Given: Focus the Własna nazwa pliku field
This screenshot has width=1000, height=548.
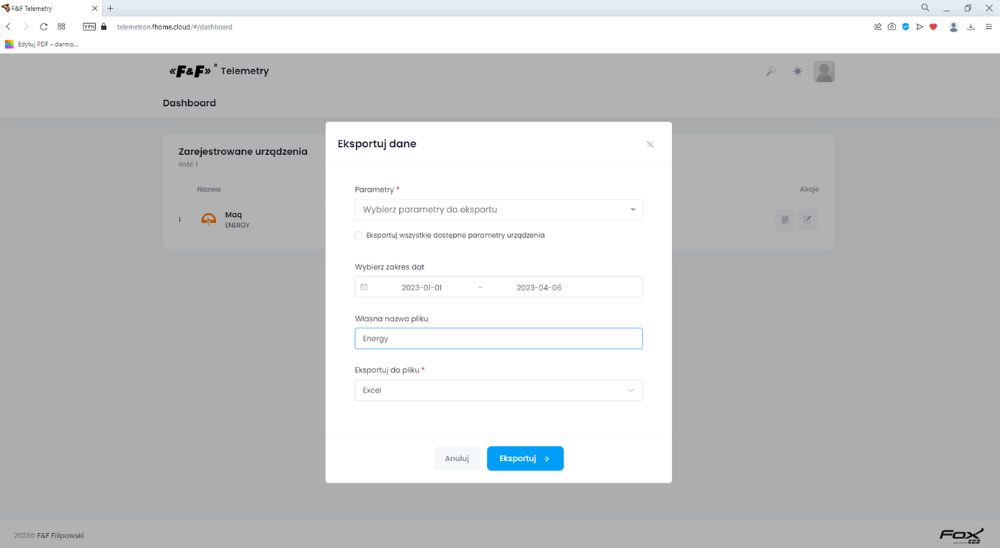Looking at the screenshot, I should [498, 339].
